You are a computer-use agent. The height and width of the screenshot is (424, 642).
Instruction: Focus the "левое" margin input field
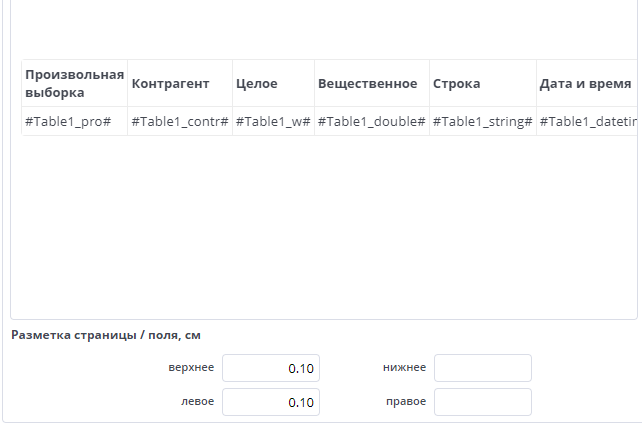[x=270, y=402]
